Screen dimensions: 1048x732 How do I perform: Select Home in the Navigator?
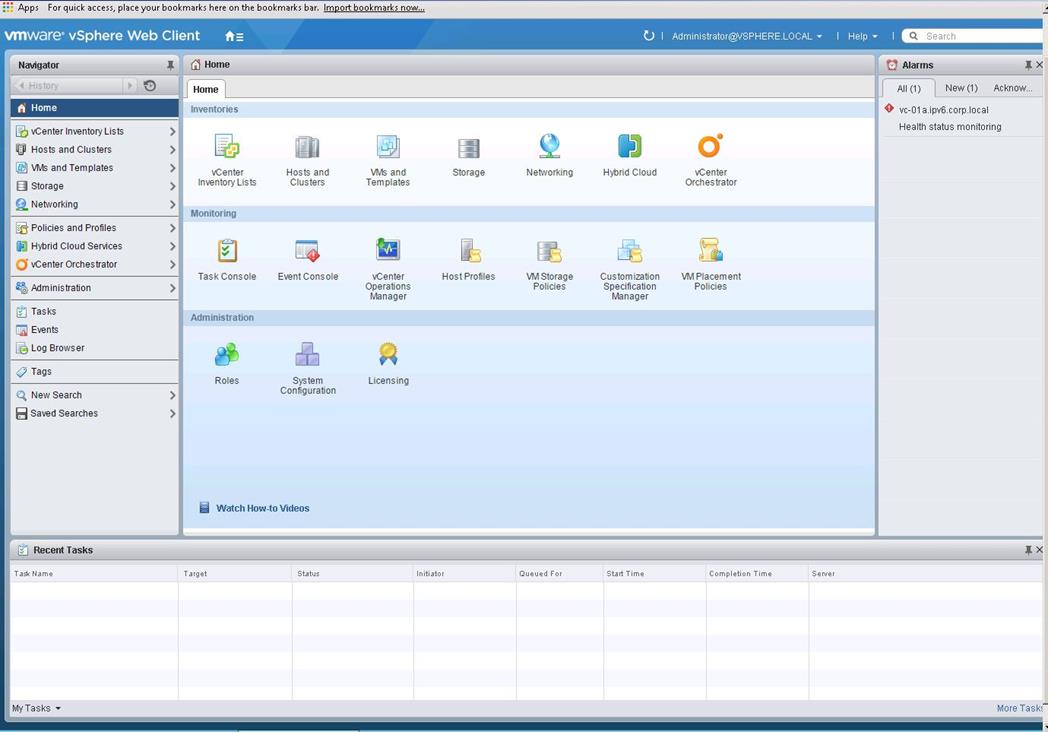point(95,108)
